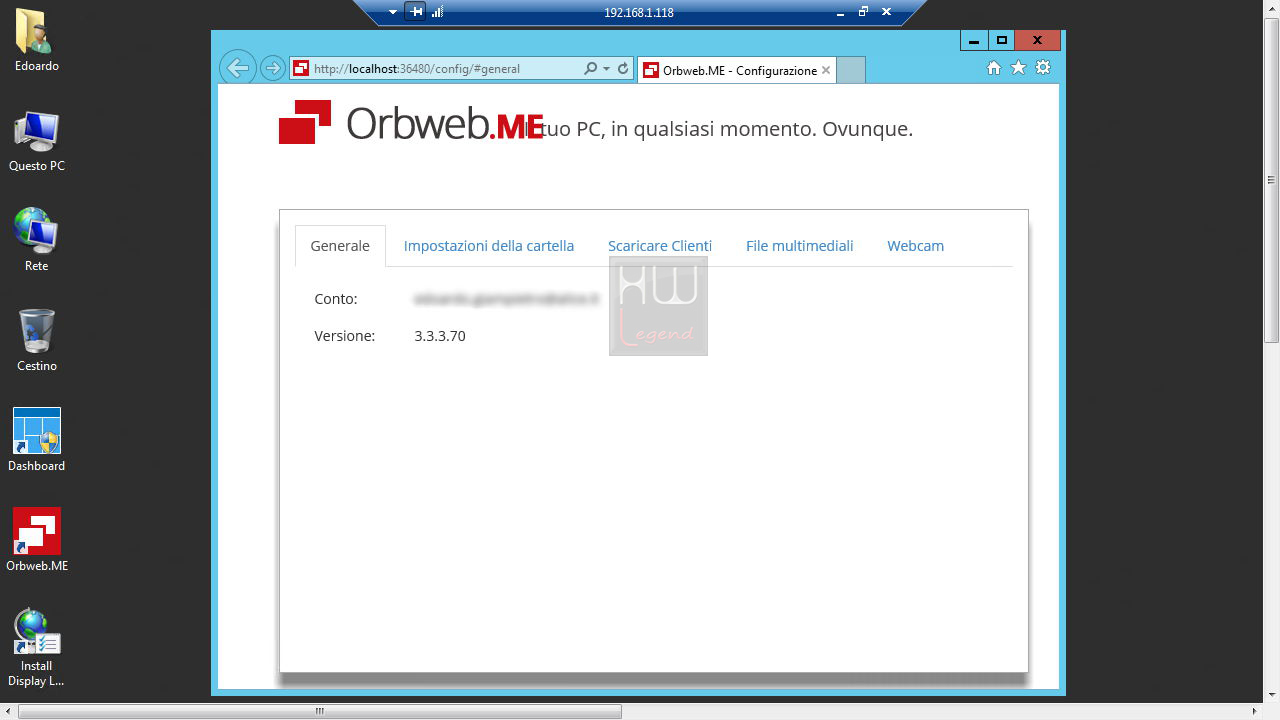This screenshot has height=720, width=1280.
Task: Open the Edoardo user folder on desktop
Action: point(36,40)
